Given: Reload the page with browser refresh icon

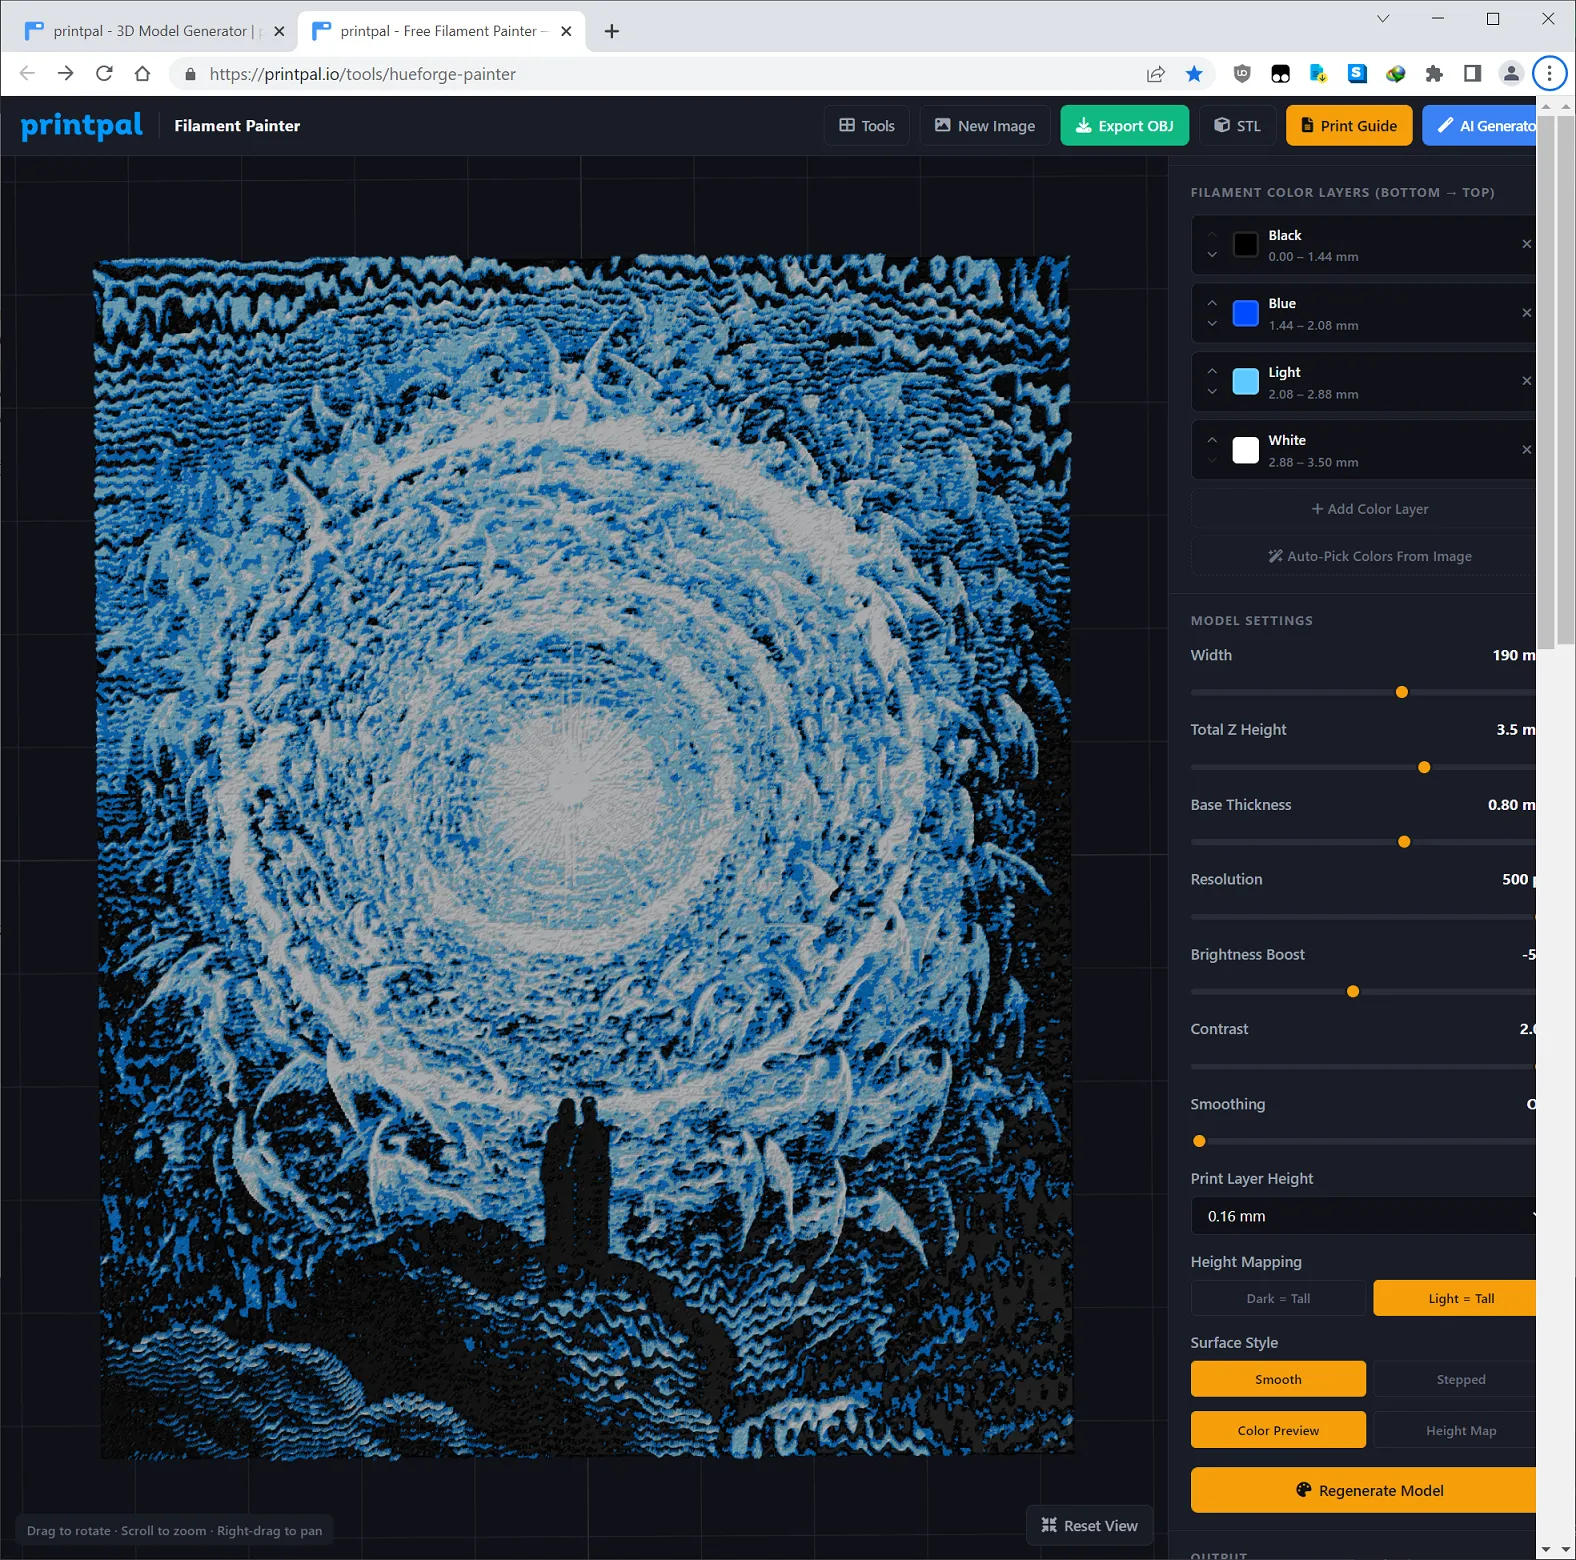Looking at the screenshot, I should click(104, 73).
